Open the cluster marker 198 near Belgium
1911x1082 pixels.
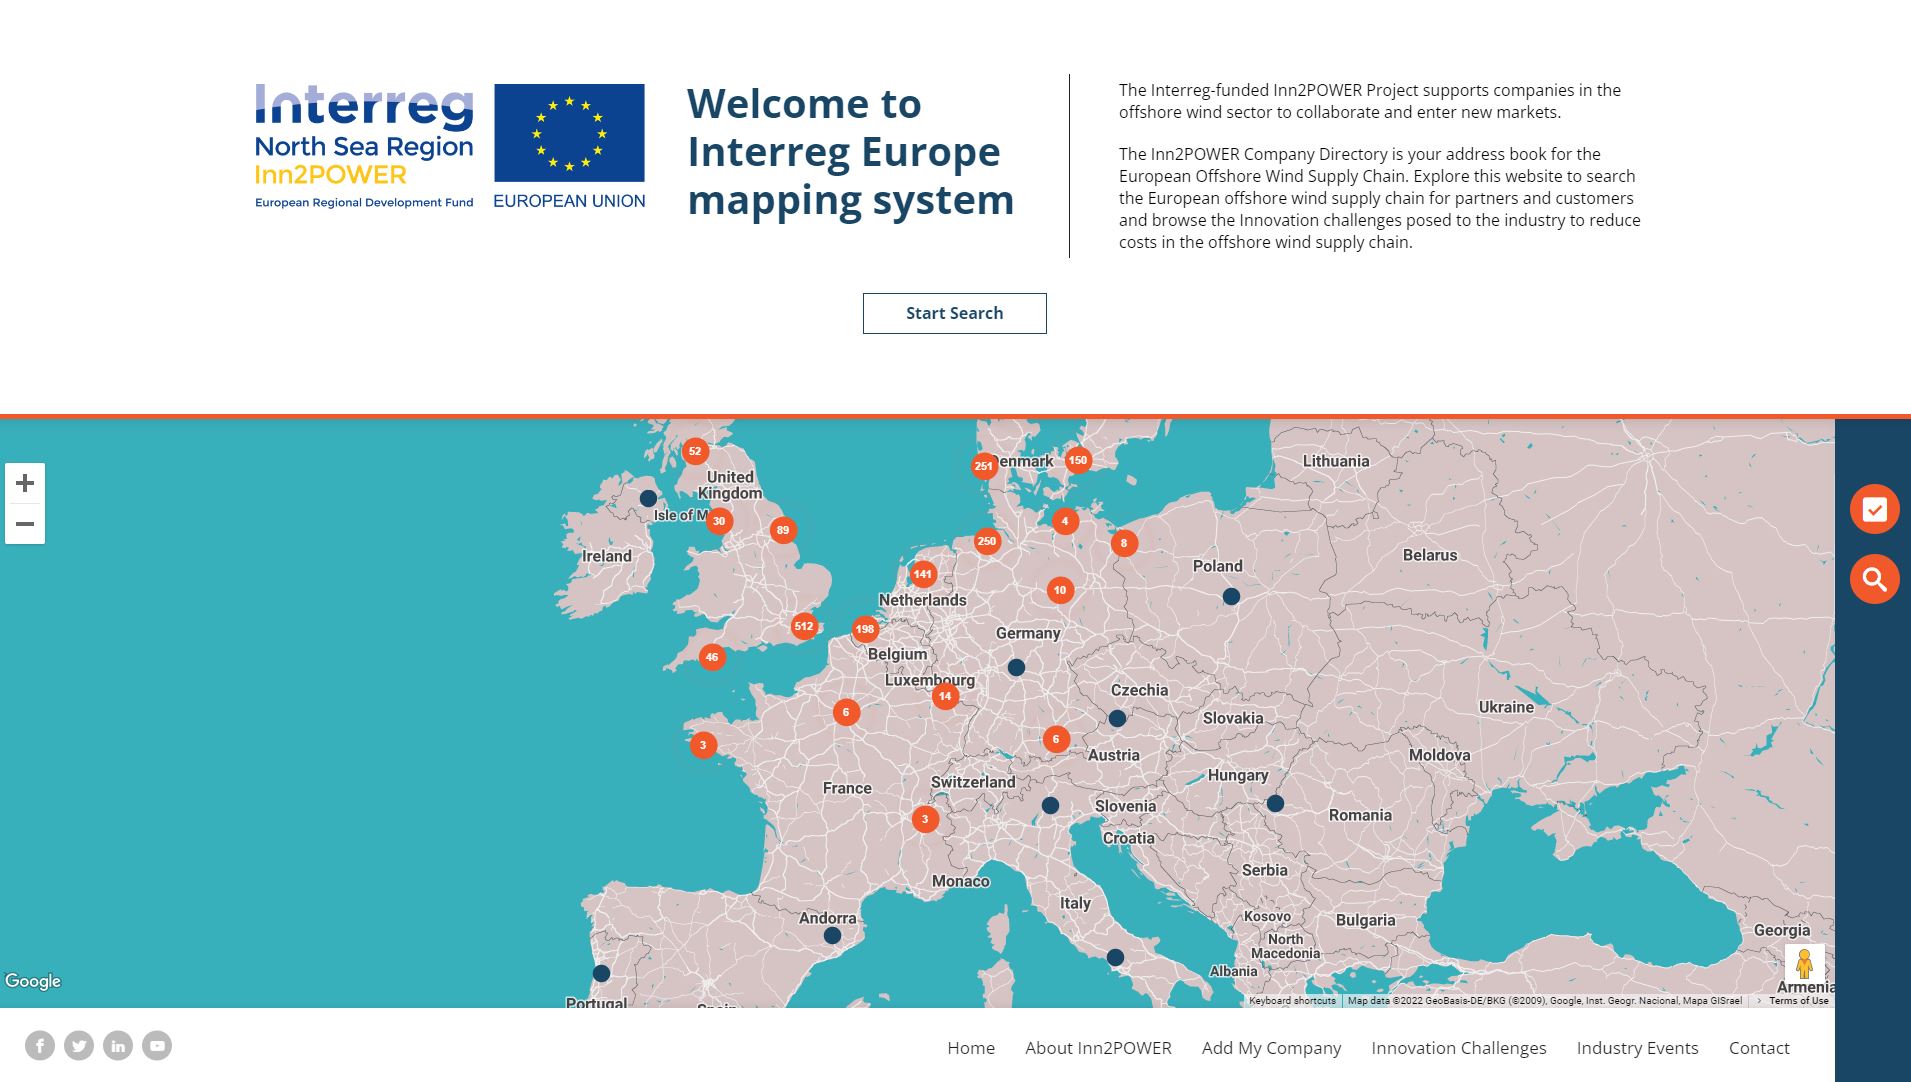[x=865, y=629]
